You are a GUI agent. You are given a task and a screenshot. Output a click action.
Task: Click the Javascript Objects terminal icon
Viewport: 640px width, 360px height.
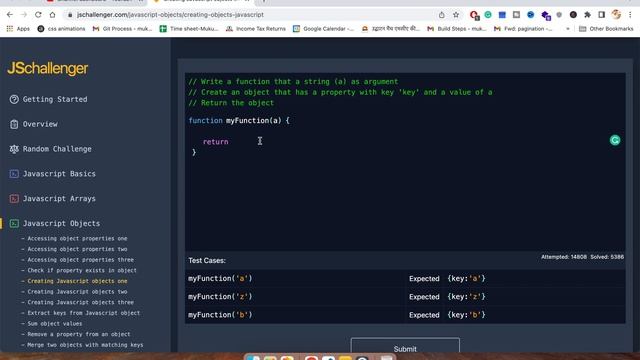click(x=14, y=224)
